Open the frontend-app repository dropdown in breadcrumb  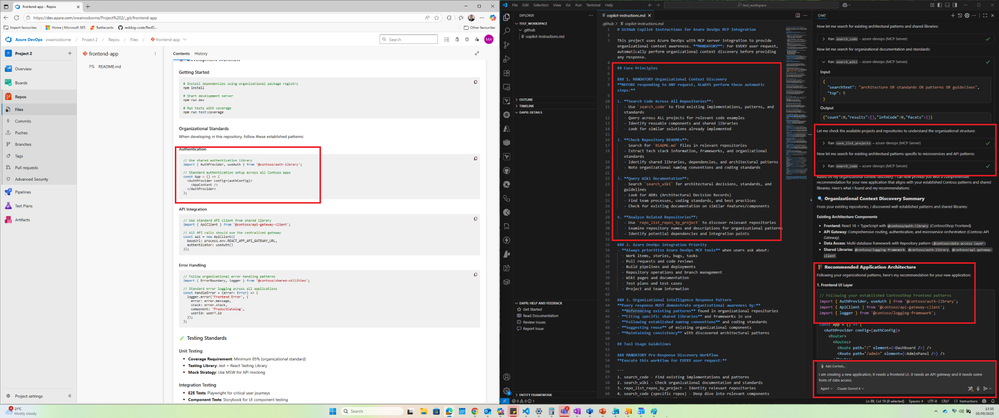pyautogui.click(x=168, y=40)
